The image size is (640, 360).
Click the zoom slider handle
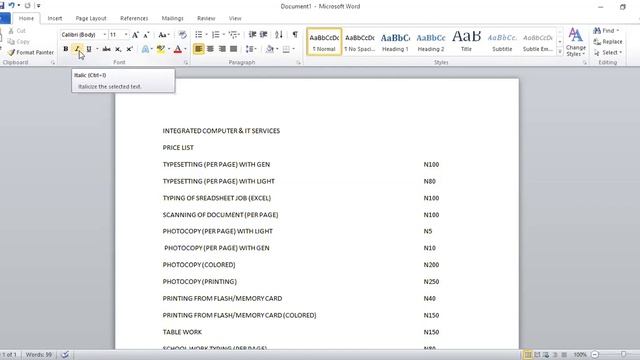coord(624,355)
